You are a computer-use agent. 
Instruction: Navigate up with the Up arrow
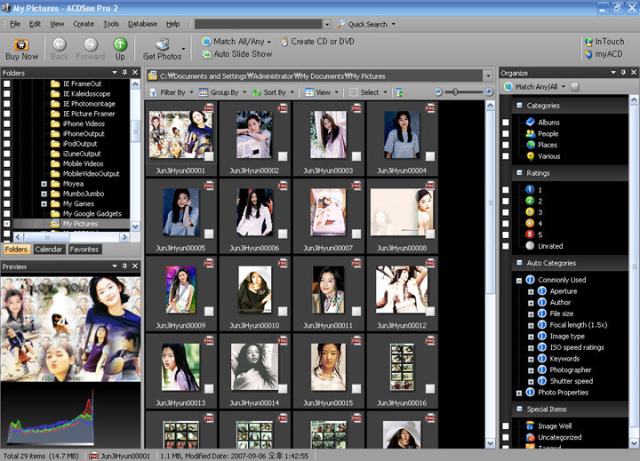click(x=120, y=44)
